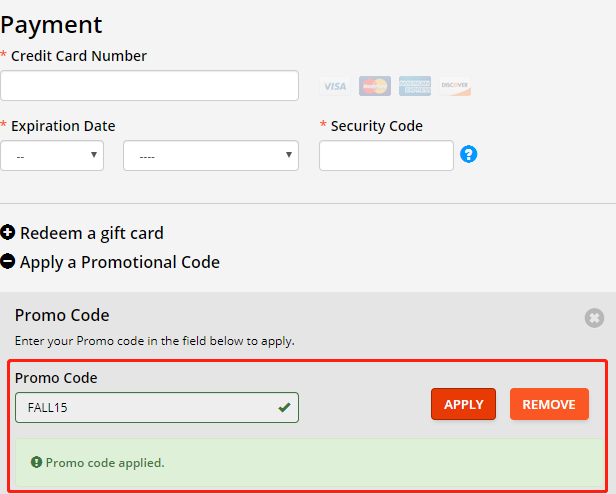Close the Promo Code panel
616x494 pixels.
pos(594,318)
